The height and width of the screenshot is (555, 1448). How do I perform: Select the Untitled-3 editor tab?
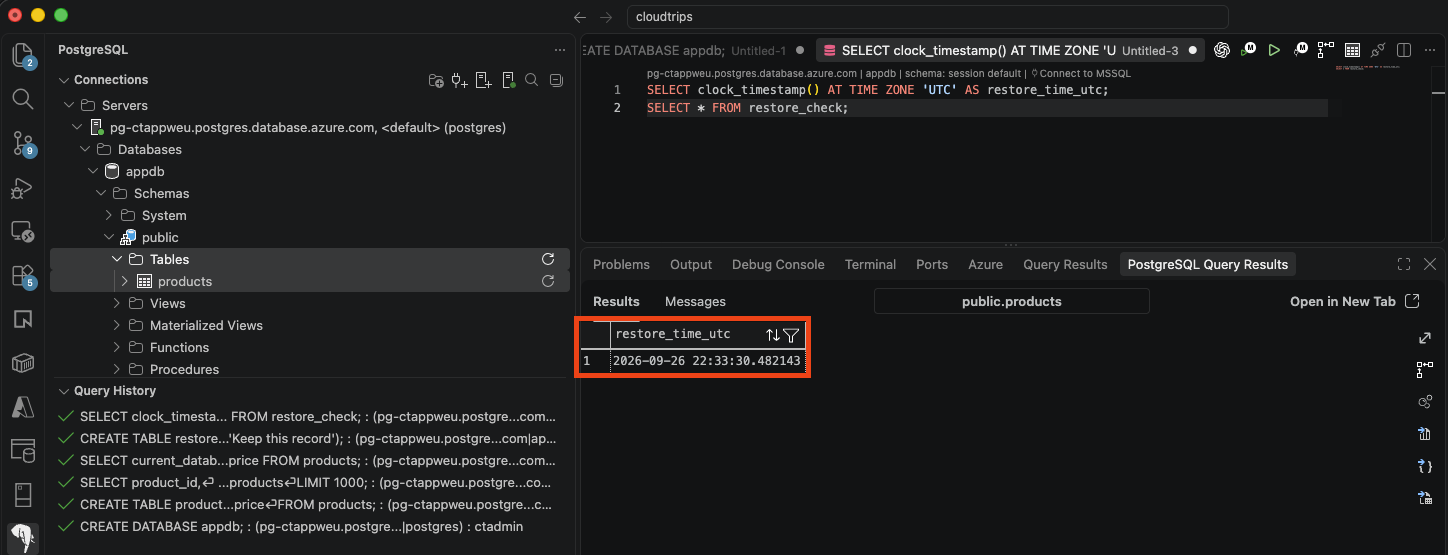(x=1010, y=50)
